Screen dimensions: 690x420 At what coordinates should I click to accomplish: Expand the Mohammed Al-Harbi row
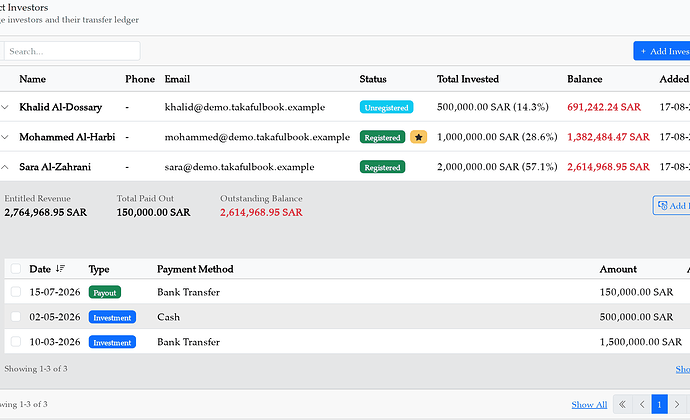(x=5, y=137)
